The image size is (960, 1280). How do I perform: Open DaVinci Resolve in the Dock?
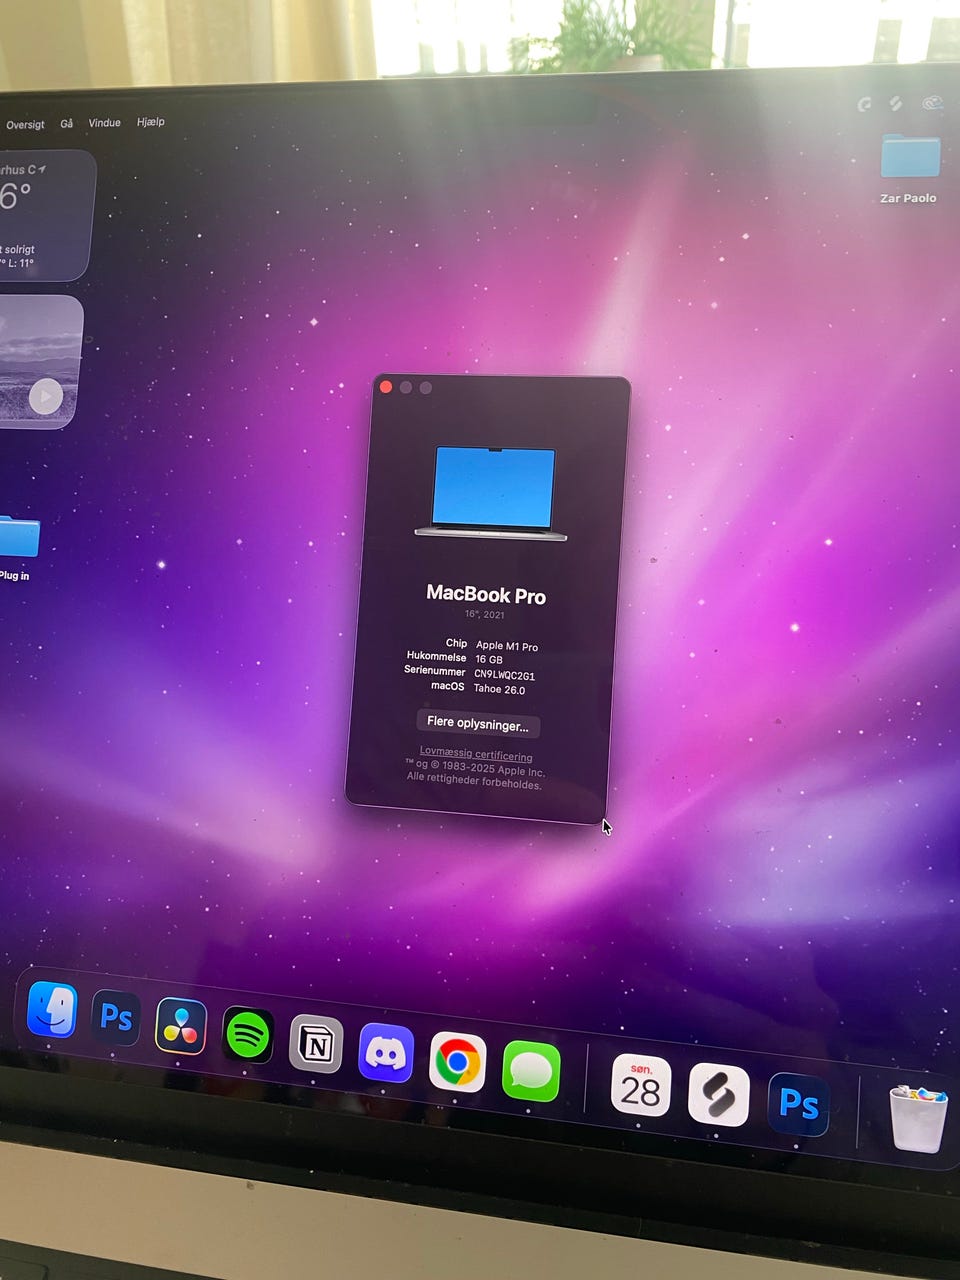tap(181, 1027)
